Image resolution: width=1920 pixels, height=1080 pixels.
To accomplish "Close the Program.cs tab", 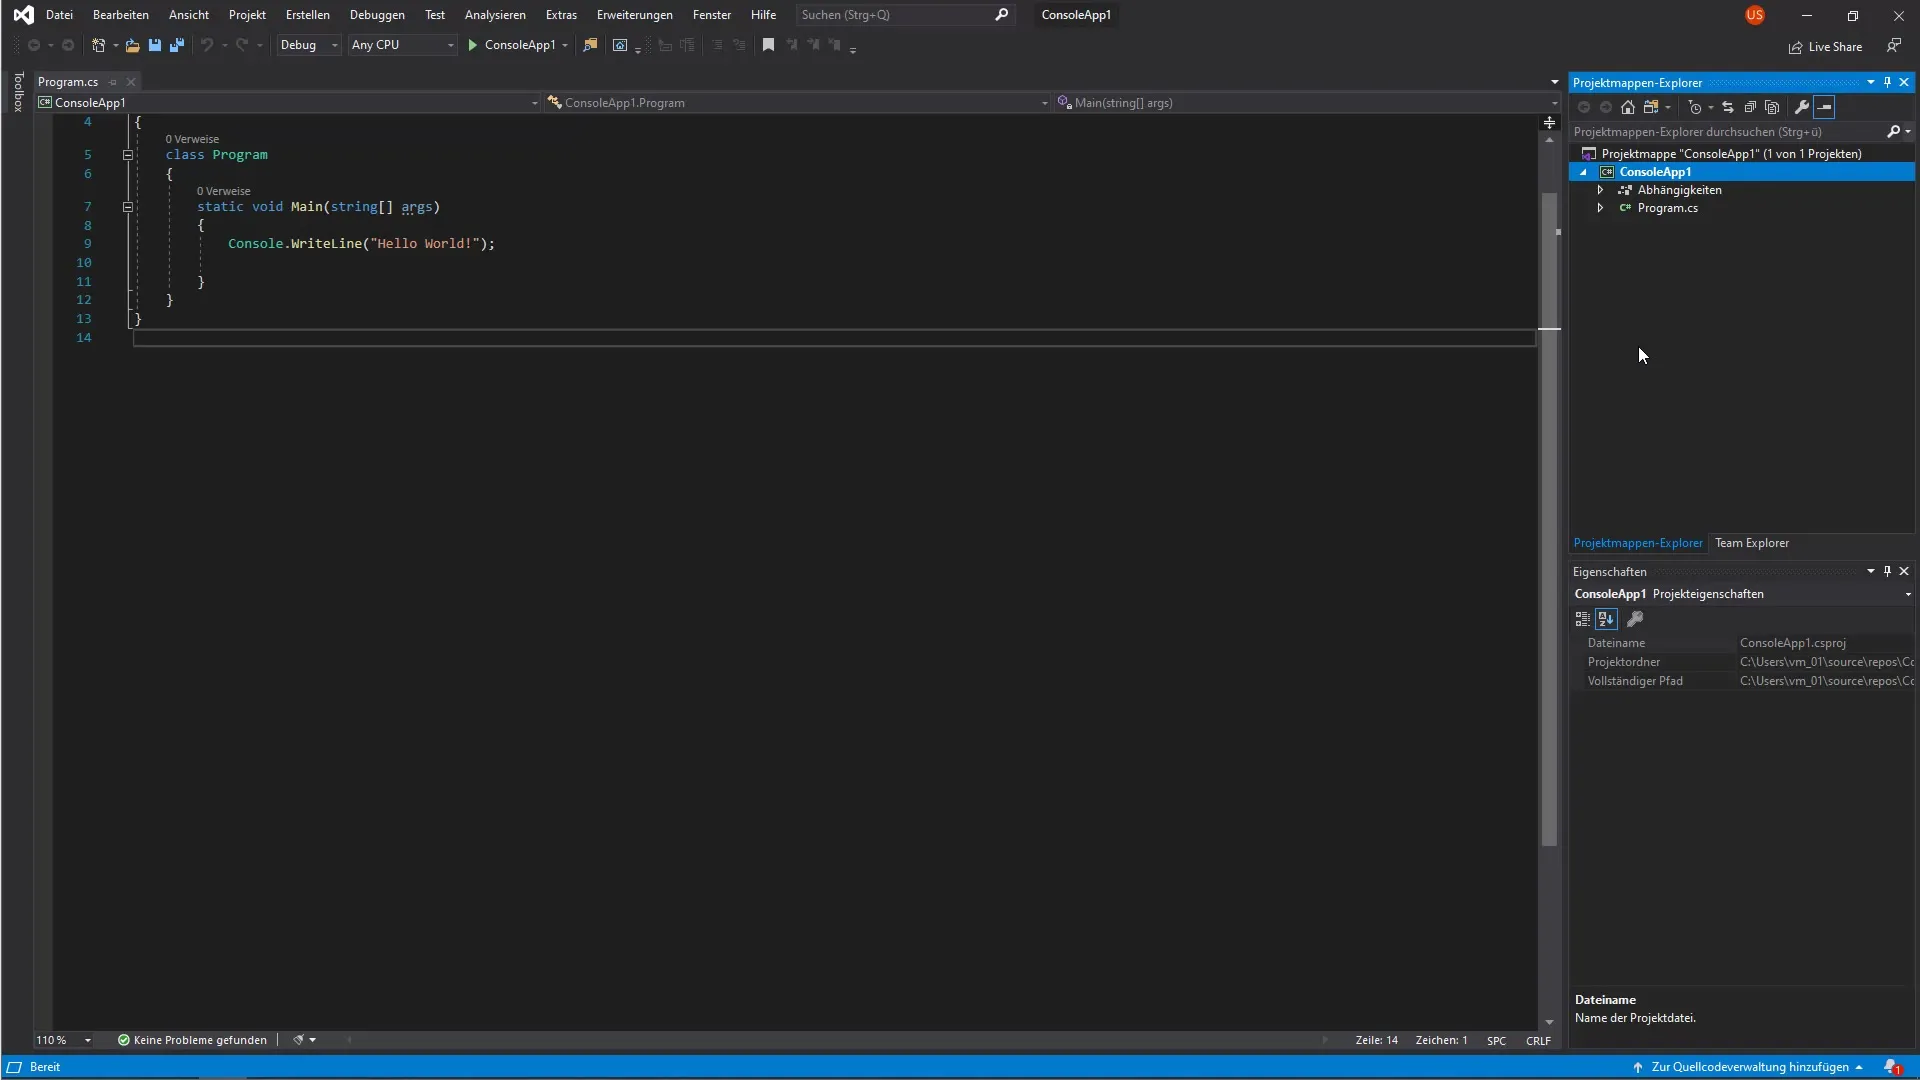I will coord(131,82).
